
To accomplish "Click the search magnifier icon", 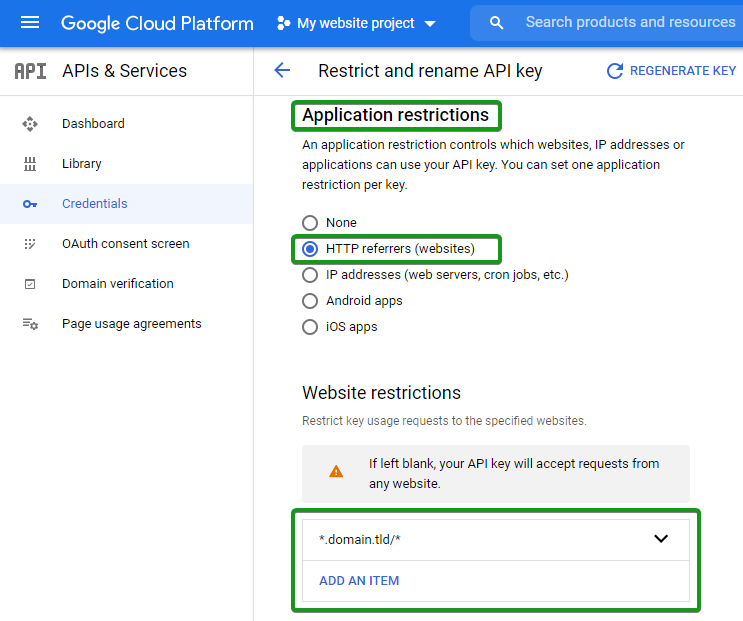I will (496, 22).
